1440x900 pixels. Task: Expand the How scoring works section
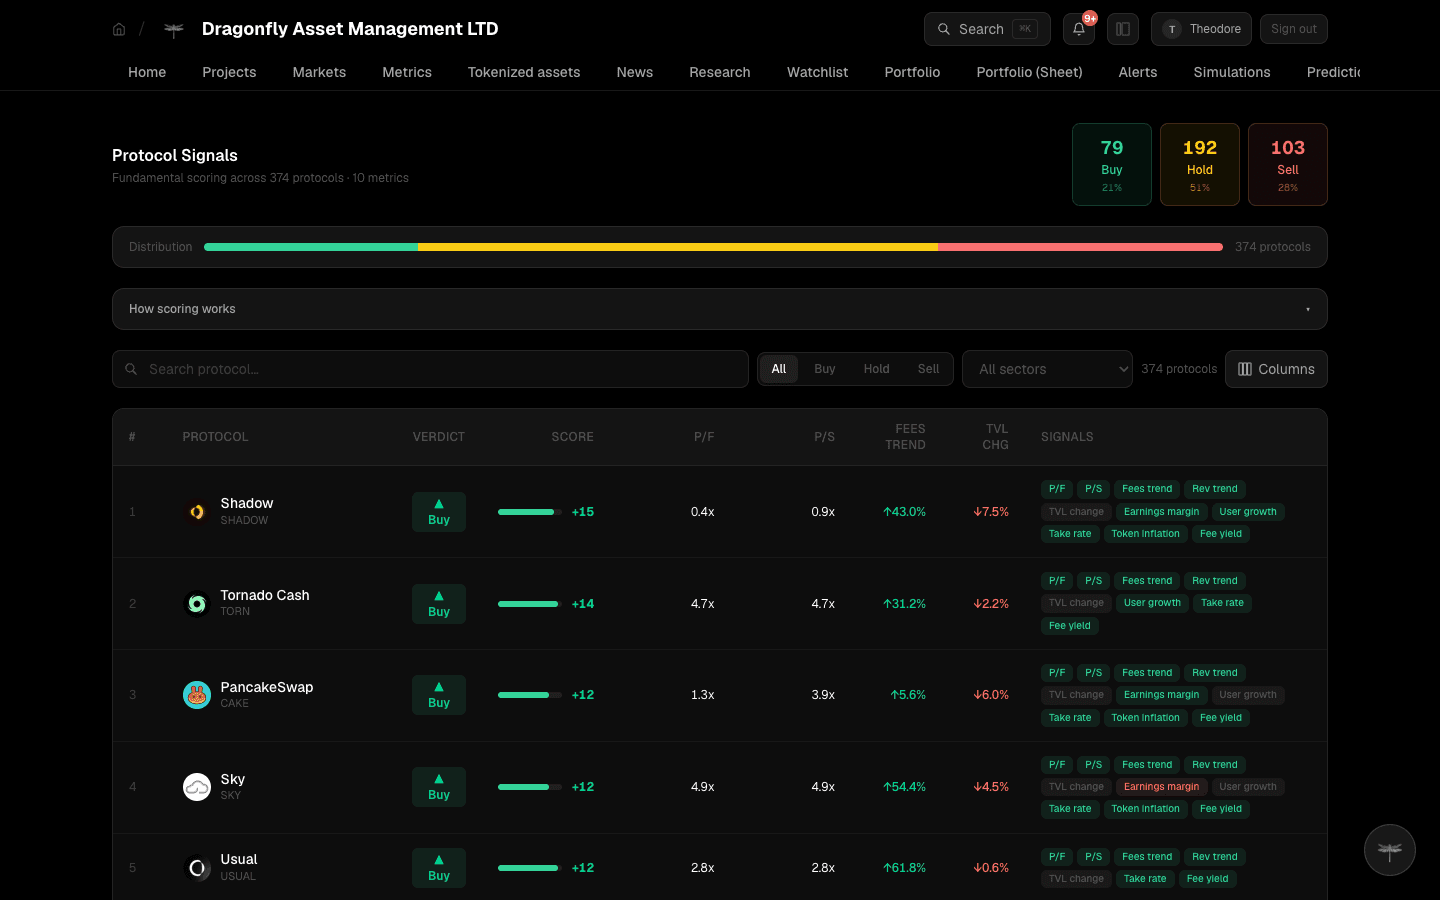[x=720, y=309]
